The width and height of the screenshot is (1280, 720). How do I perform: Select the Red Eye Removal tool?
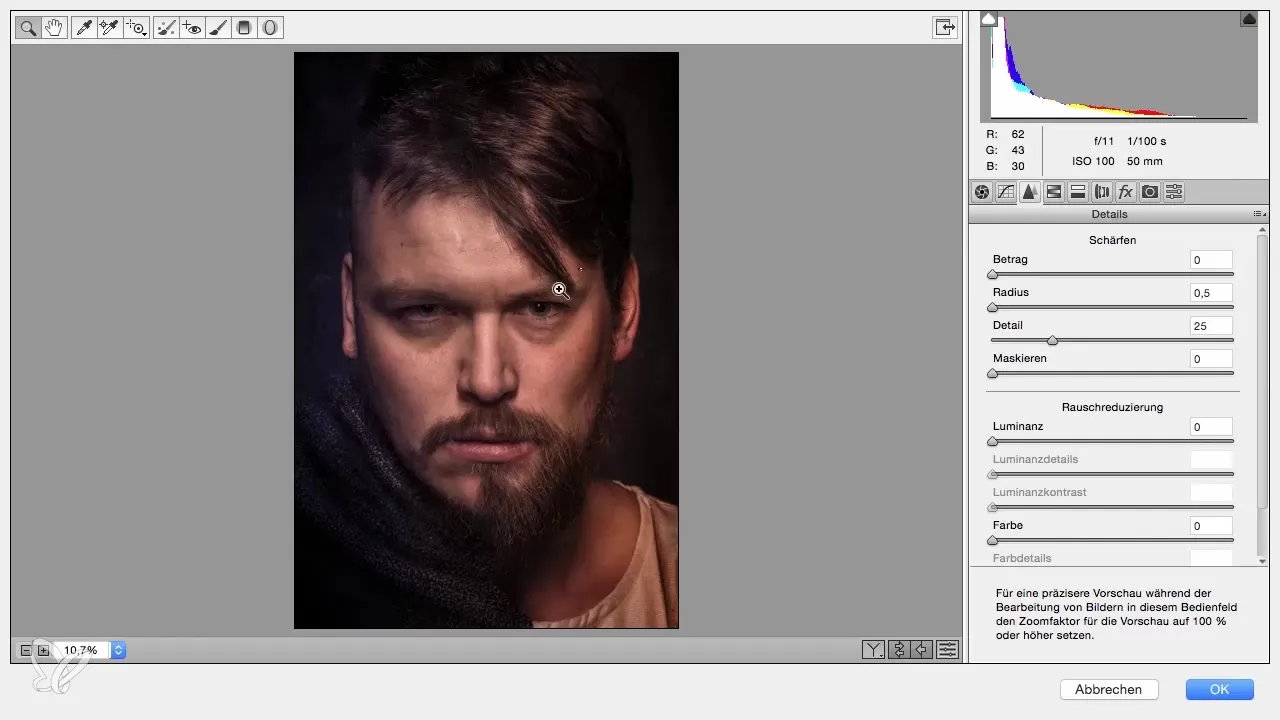(x=193, y=28)
